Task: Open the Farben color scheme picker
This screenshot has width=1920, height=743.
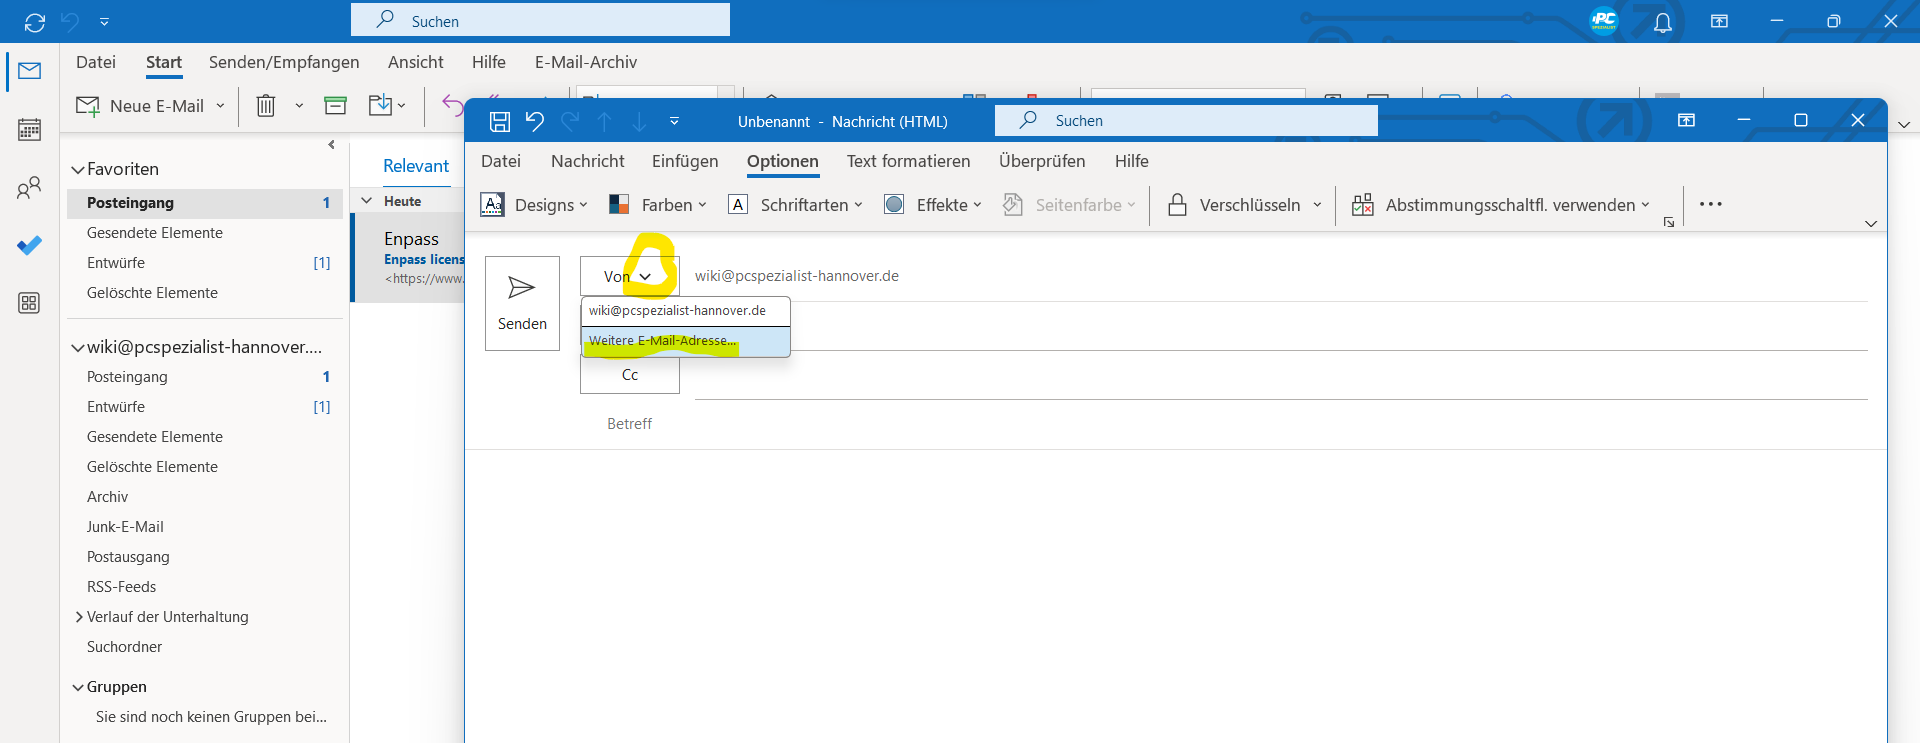Action: [x=658, y=205]
